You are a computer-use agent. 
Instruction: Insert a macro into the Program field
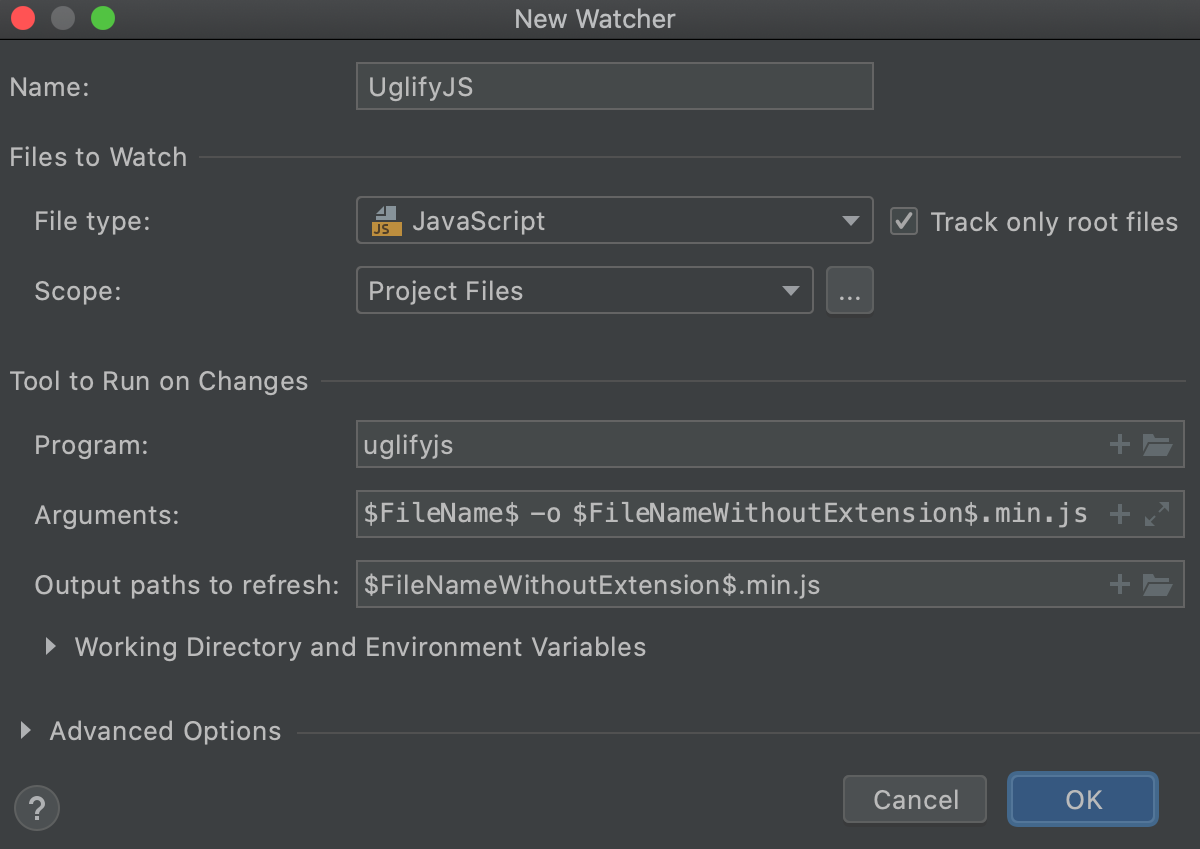(x=1119, y=444)
